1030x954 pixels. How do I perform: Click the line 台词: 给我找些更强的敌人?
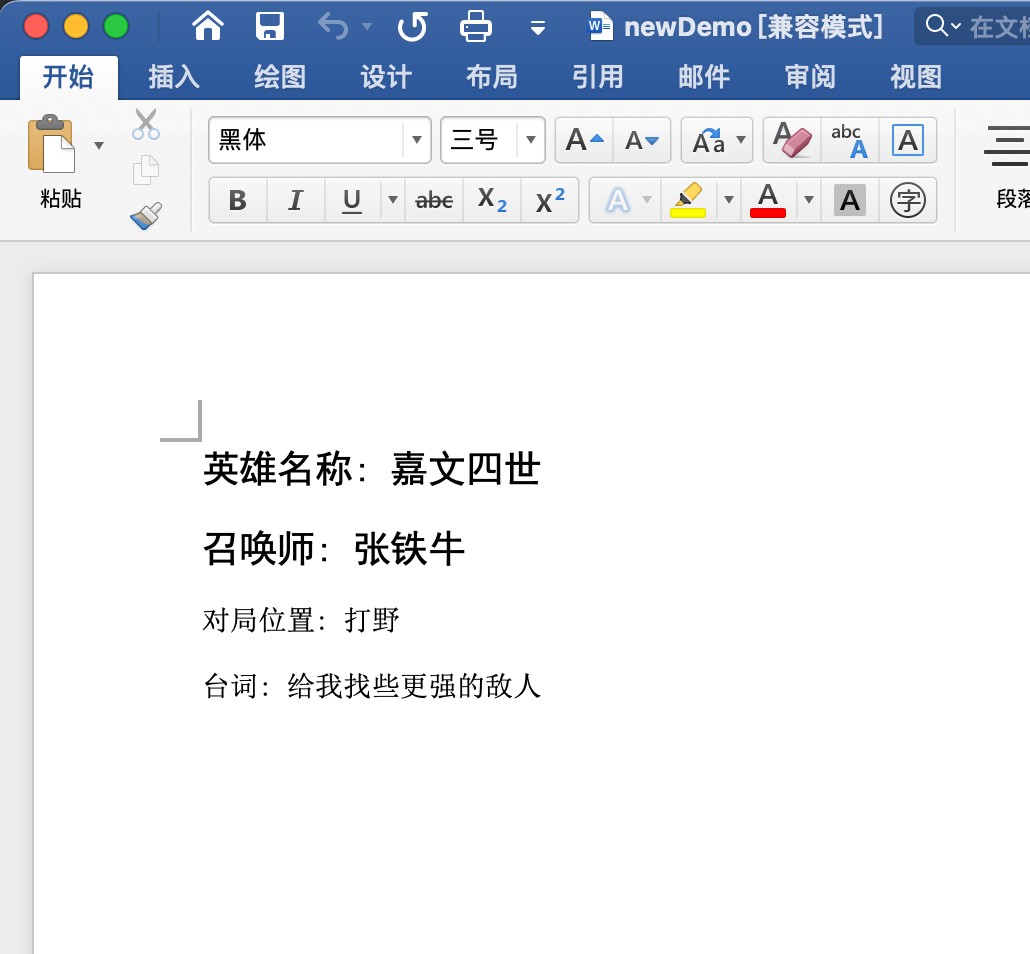[x=372, y=687]
